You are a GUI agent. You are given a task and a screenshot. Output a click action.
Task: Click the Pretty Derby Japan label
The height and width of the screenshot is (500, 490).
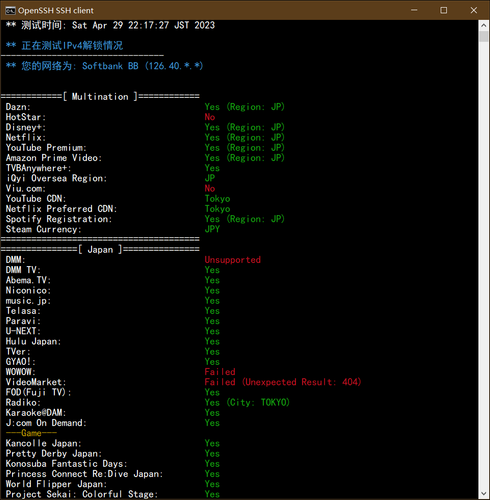pos(54,454)
